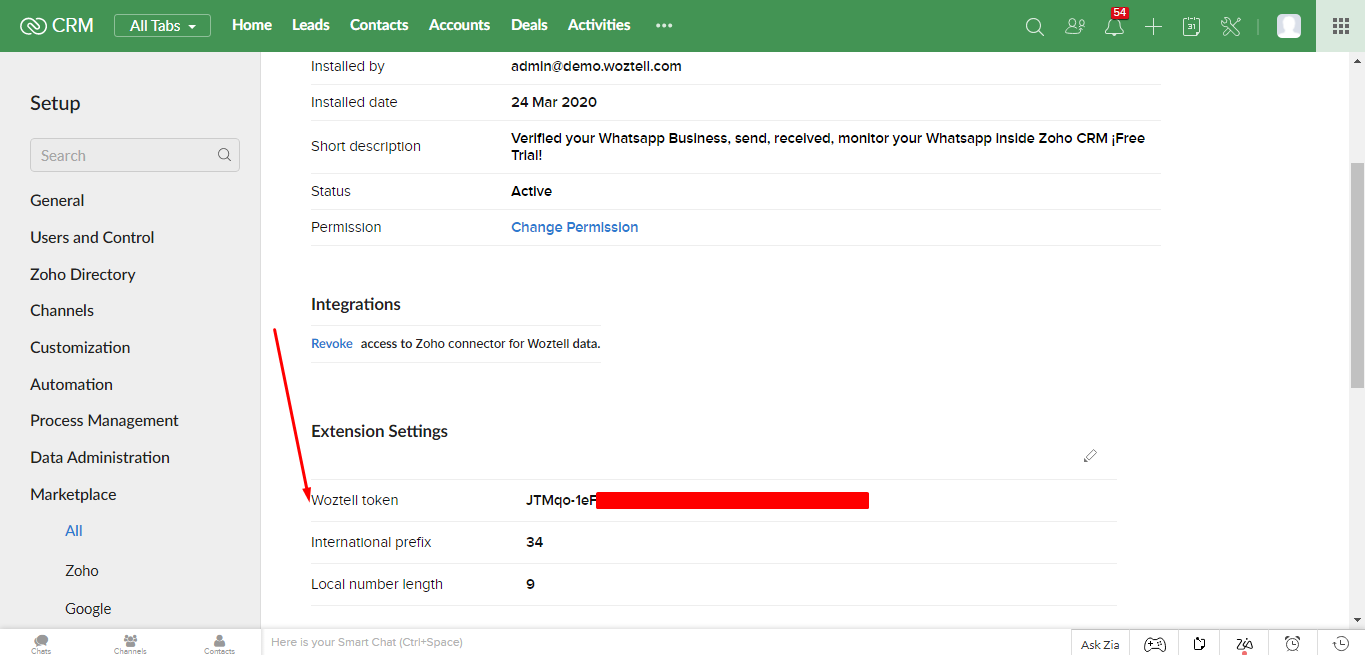
Task: Click the Revoke access link
Action: [332, 343]
